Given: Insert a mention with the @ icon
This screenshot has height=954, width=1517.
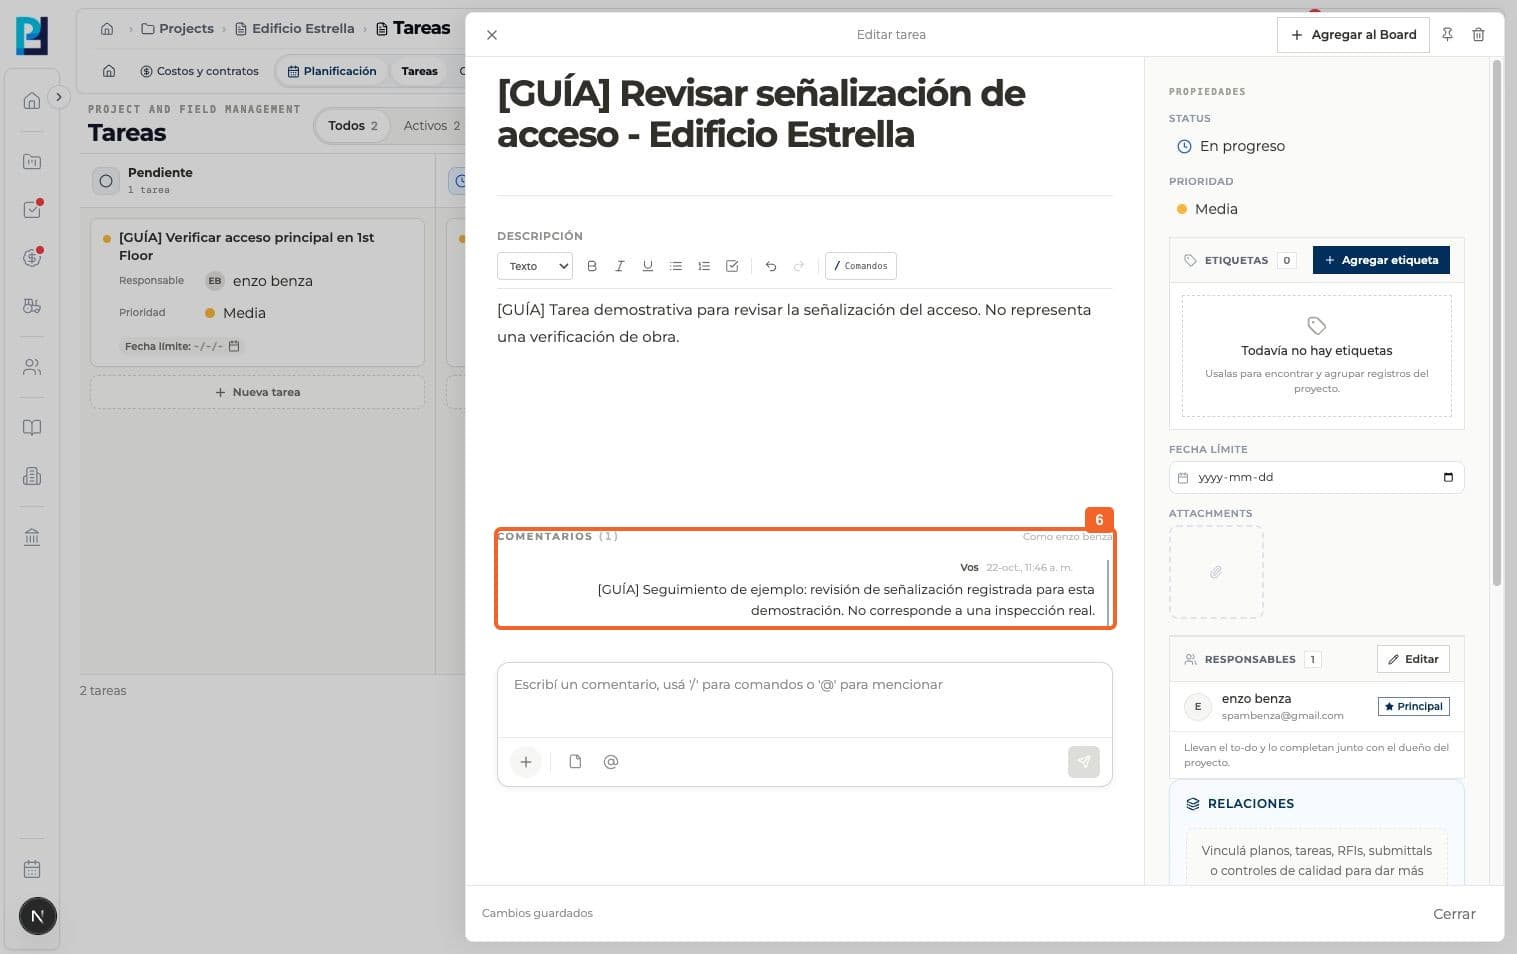Looking at the screenshot, I should (x=611, y=762).
